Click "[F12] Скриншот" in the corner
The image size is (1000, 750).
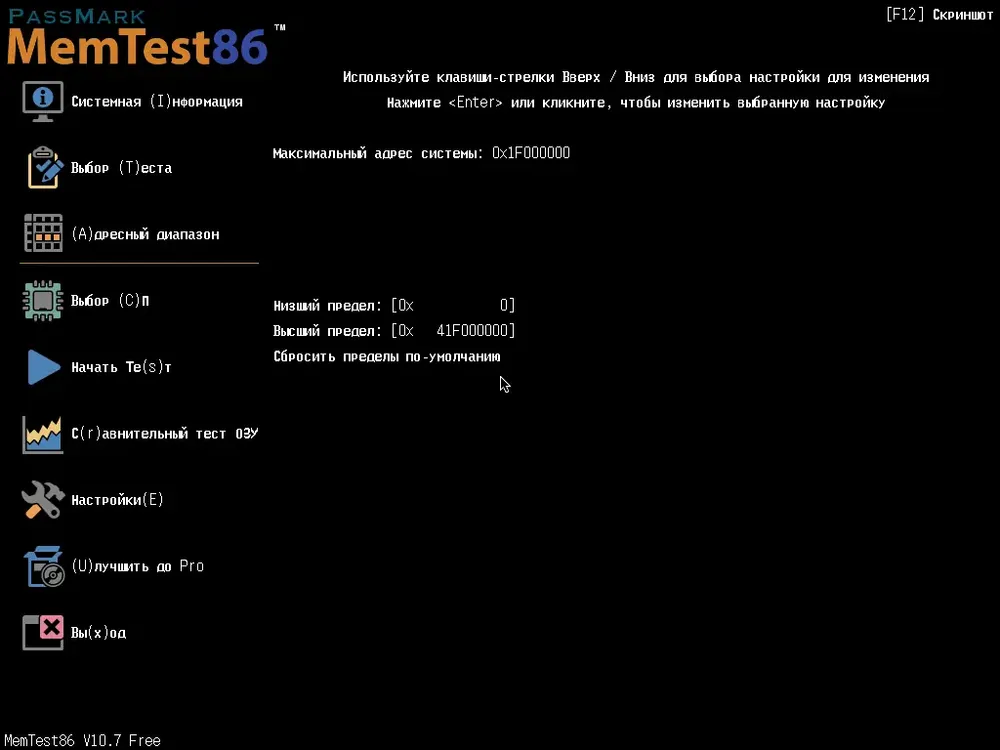(x=939, y=14)
